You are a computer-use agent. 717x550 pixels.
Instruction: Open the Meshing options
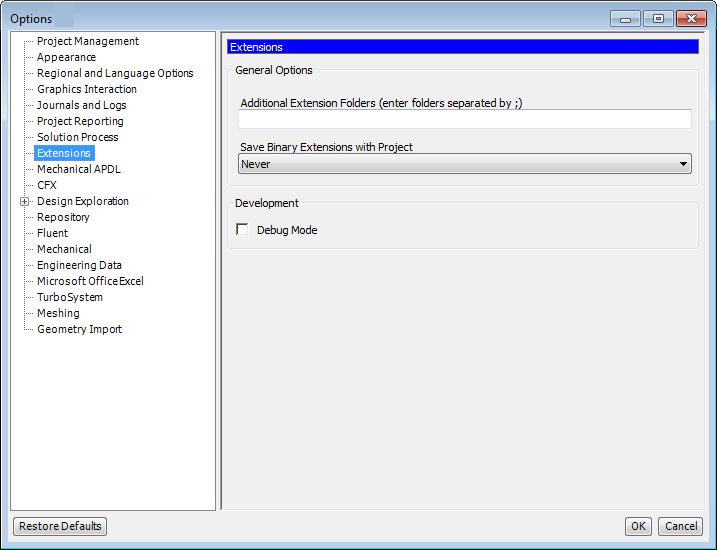[58, 313]
